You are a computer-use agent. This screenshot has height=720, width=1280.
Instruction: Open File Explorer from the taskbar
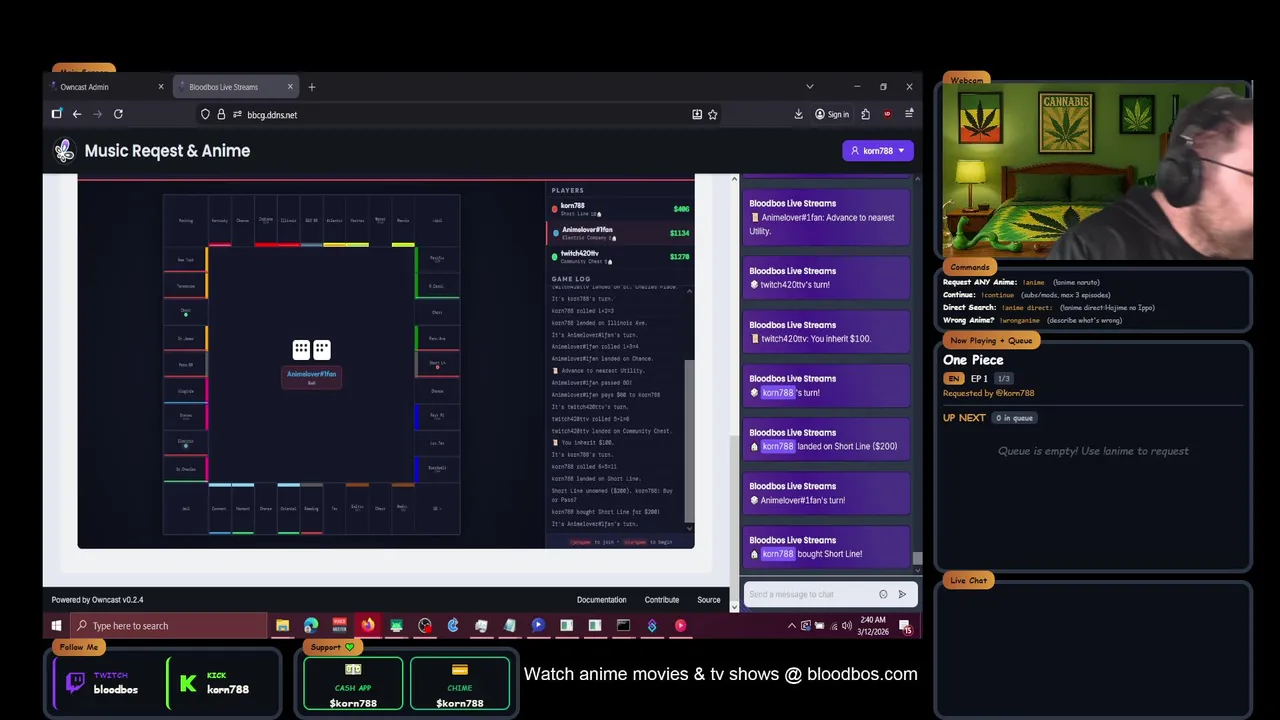click(282, 626)
